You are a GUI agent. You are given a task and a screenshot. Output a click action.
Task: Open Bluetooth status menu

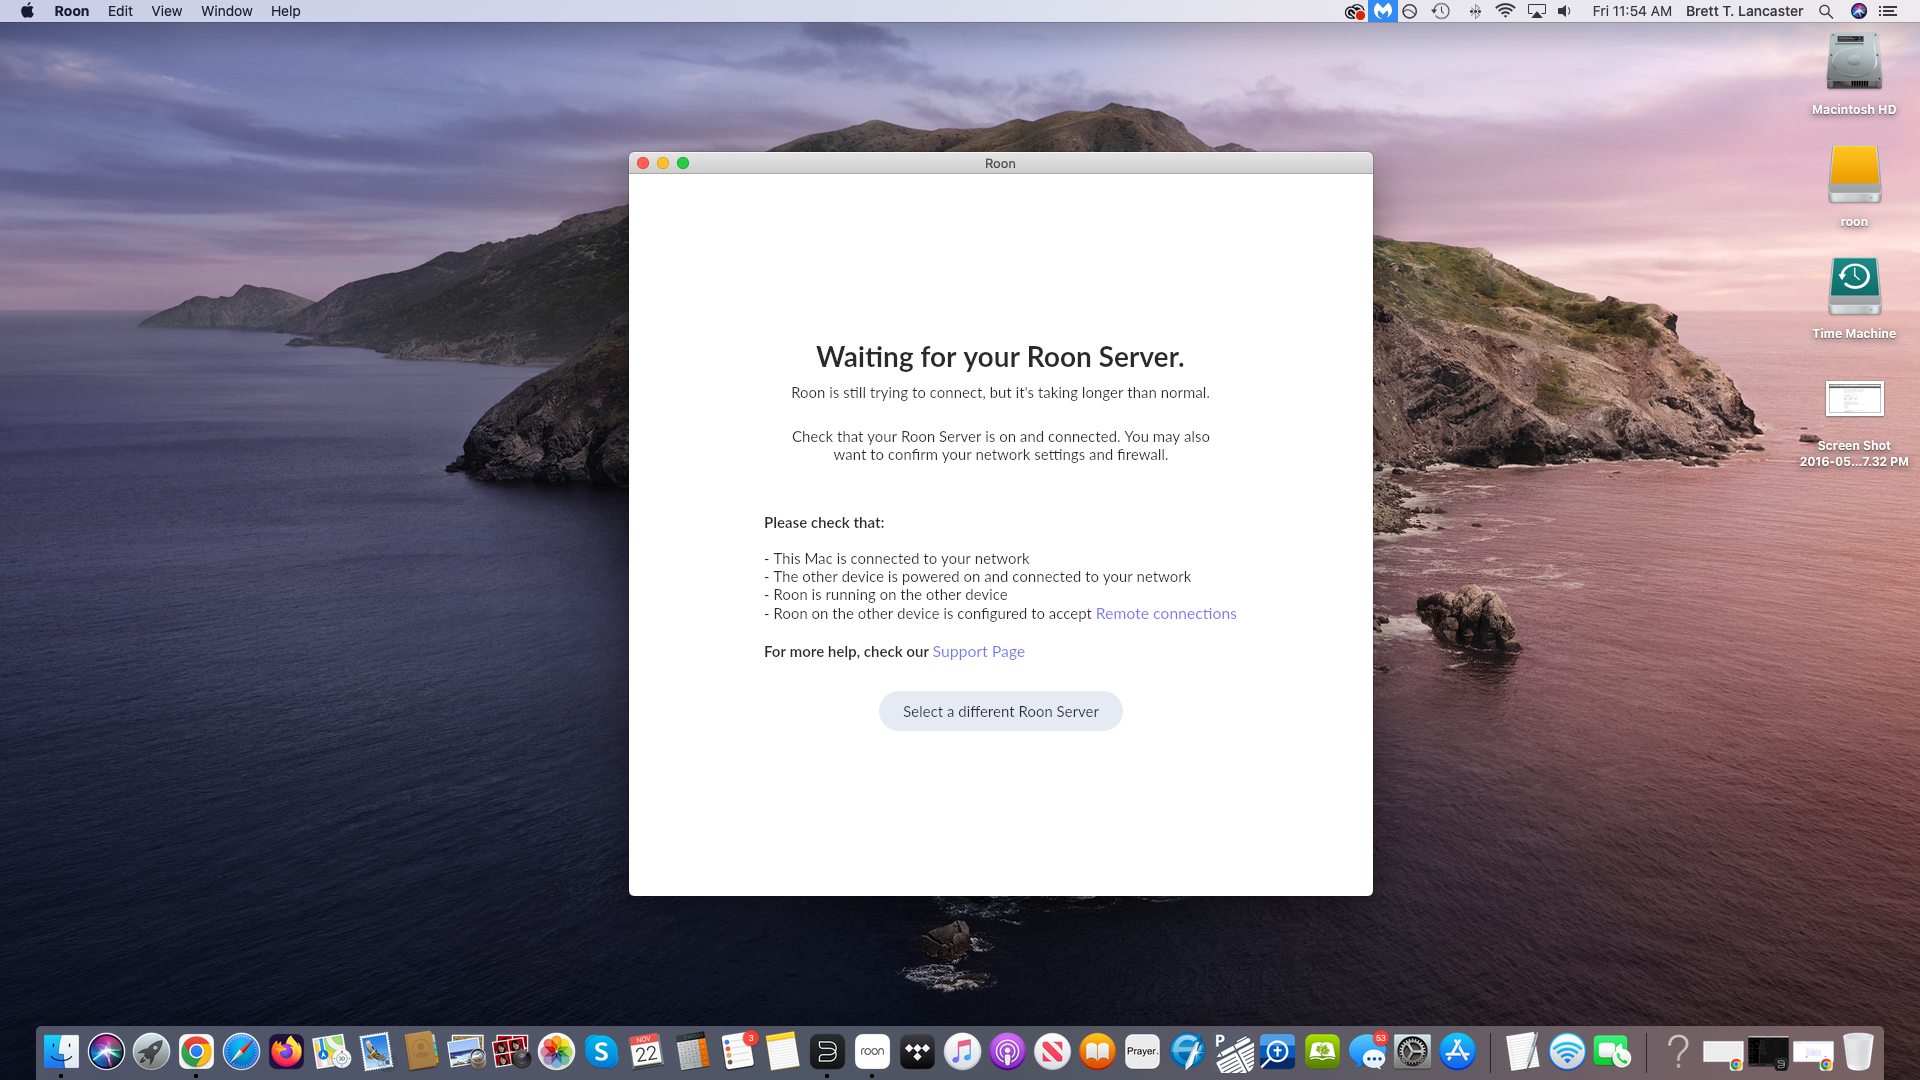pyautogui.click(x=1474, y=11)
